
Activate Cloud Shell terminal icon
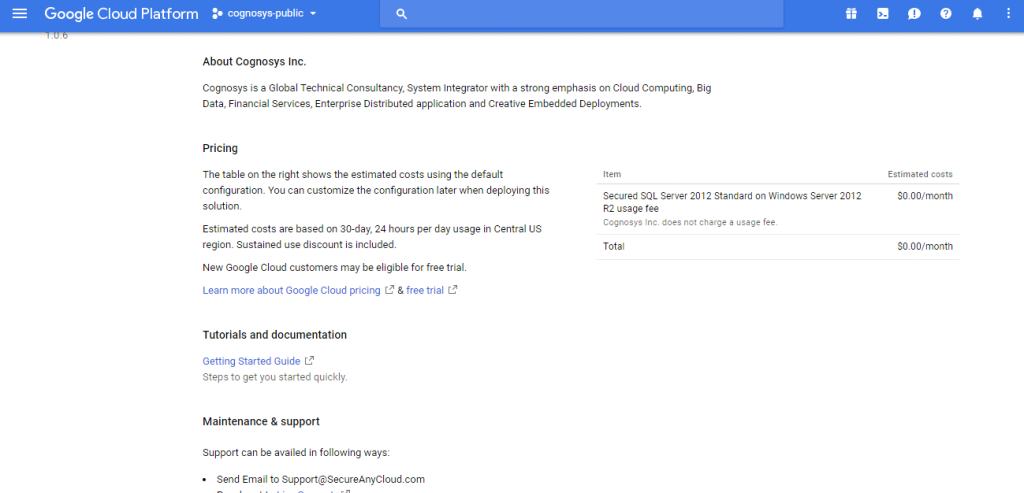pos(883,14)
